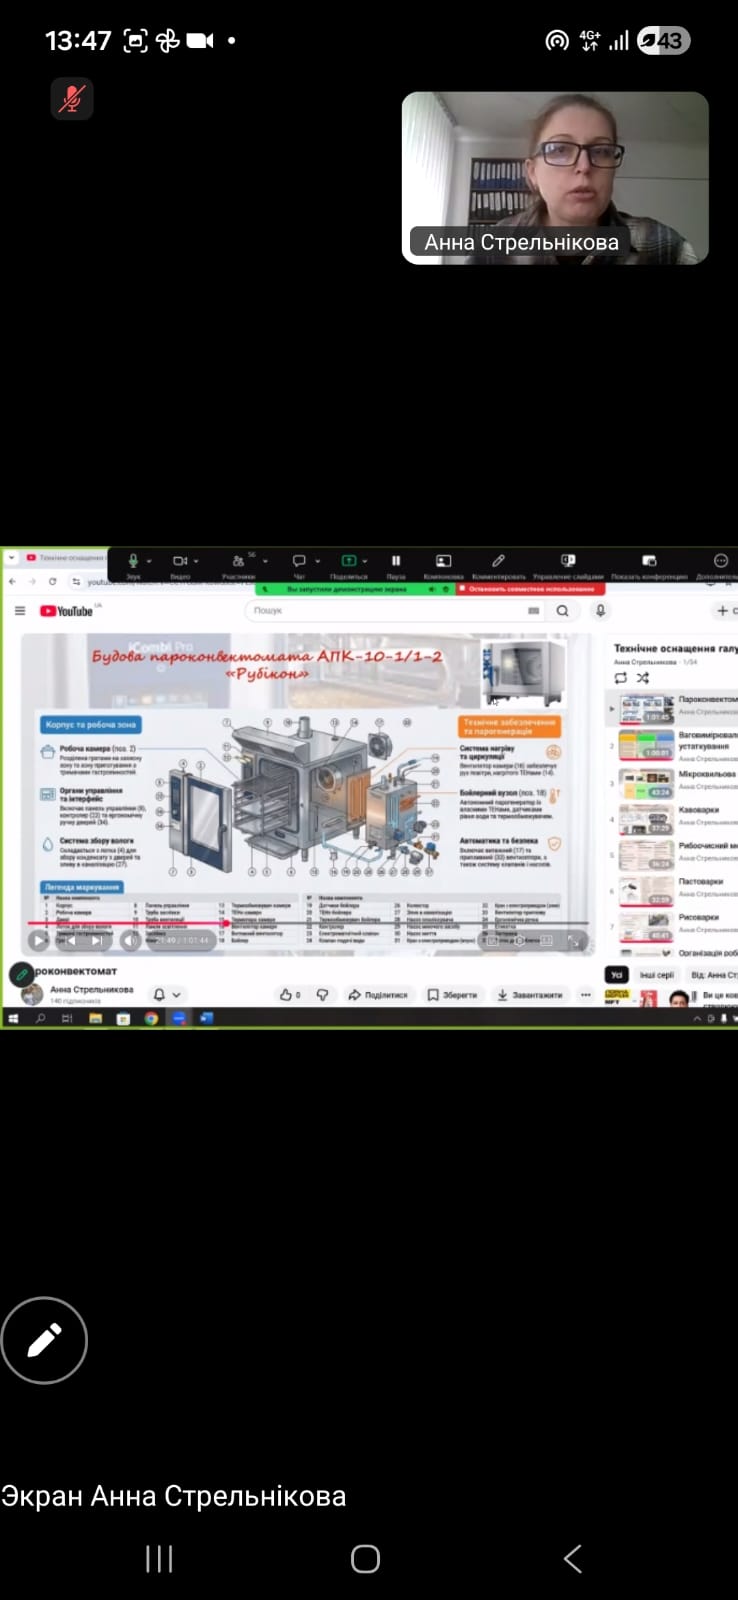
Task: Select the Інші серії filter tab
Action: click(x=657, y=975)
